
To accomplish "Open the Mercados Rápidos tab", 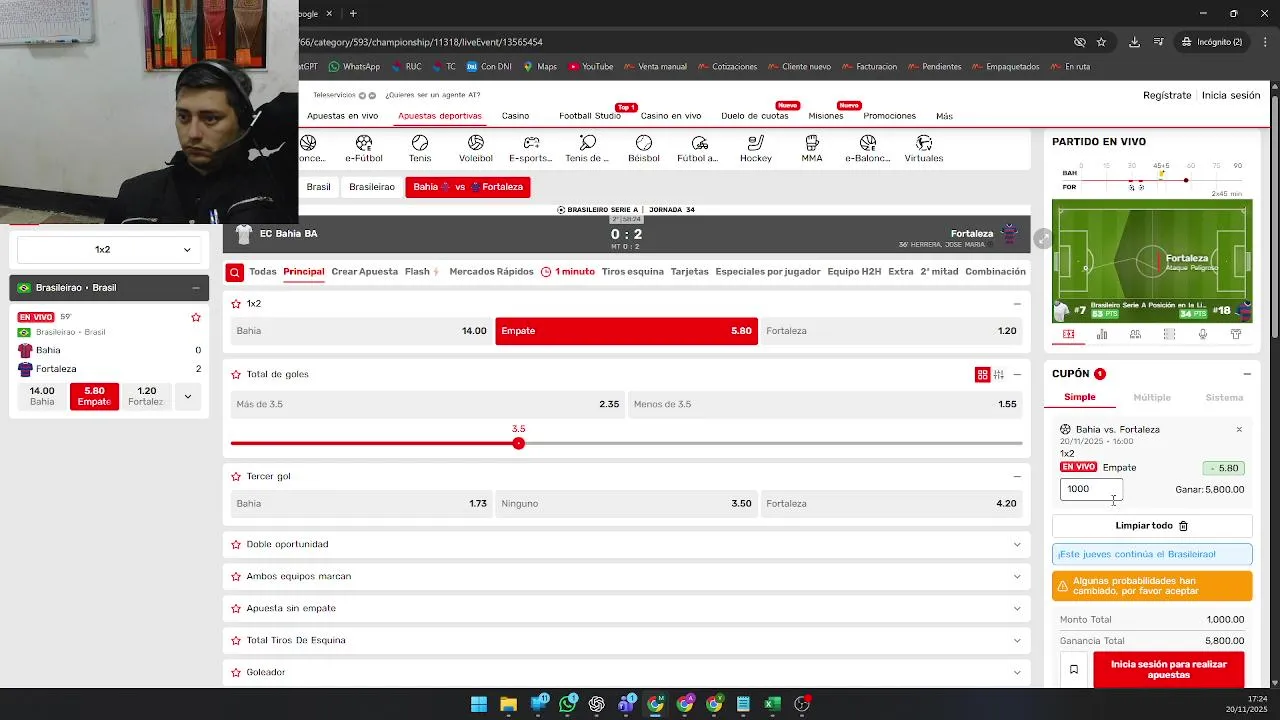I will [x=491, y=272].
